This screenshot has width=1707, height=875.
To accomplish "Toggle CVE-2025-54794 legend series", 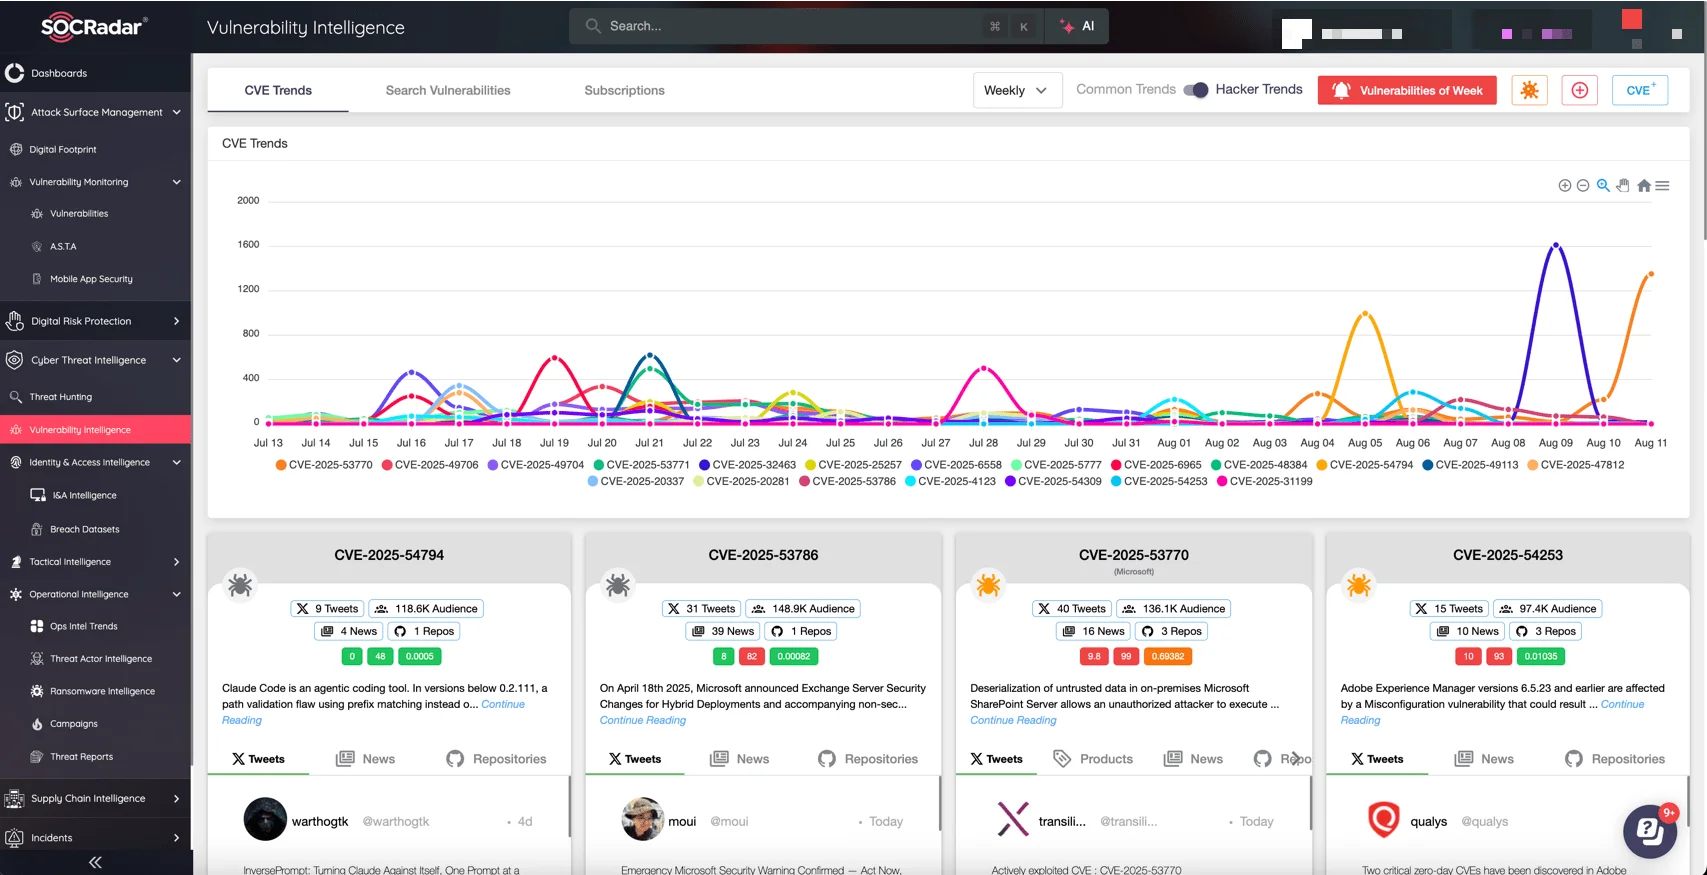I will tap(1365, 465).
